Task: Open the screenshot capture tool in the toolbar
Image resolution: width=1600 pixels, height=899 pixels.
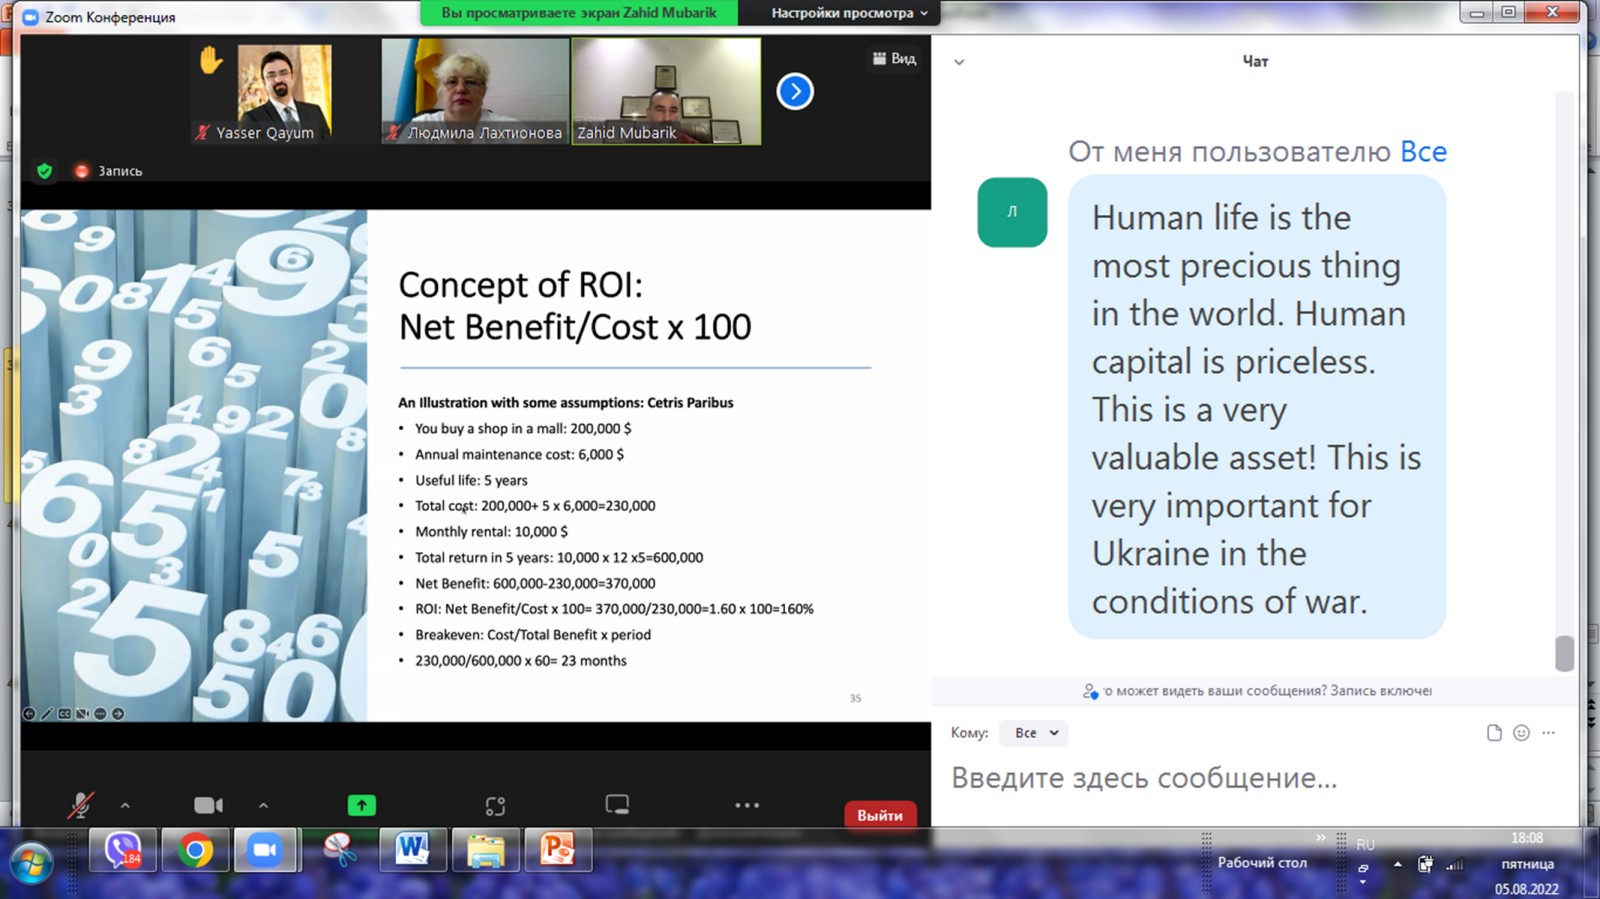Action: point(495,806)
